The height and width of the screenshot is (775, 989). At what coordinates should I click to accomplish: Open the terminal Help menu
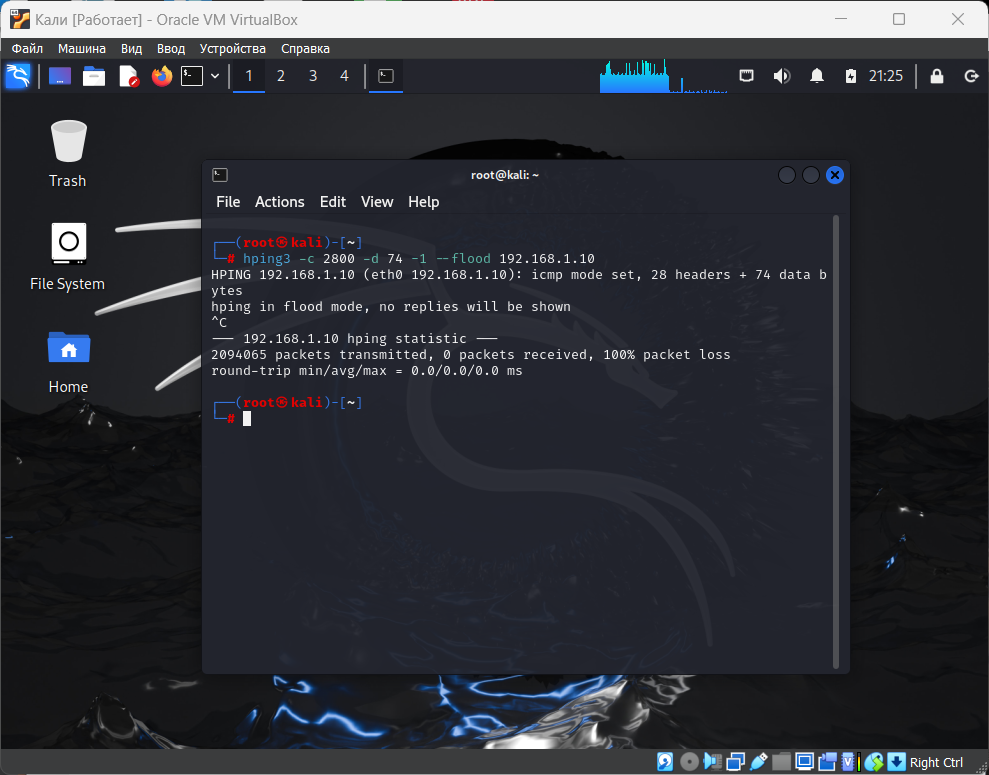[x=423, y=202]
